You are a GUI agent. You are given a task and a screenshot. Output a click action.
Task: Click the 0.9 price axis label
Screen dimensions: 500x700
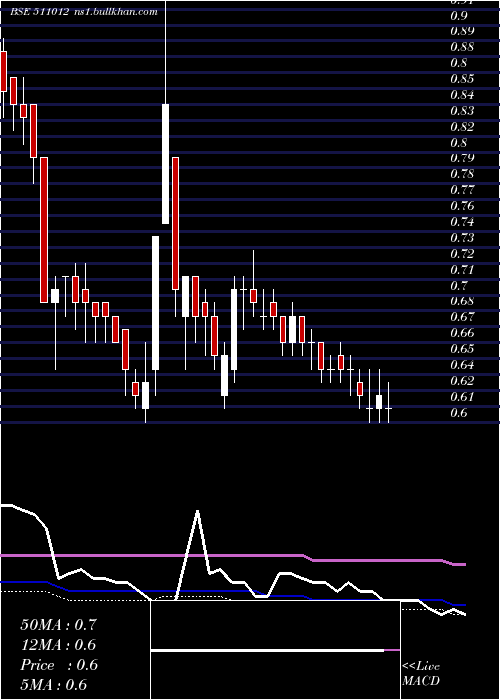458,16
